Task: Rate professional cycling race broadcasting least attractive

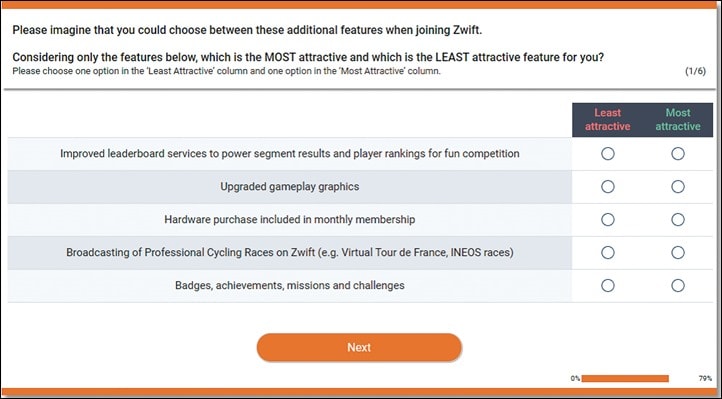Action: 607,253
